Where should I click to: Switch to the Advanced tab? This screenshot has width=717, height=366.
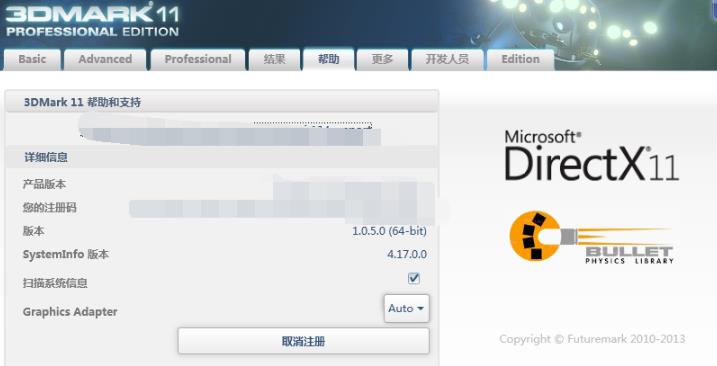(x=105, y=59)
